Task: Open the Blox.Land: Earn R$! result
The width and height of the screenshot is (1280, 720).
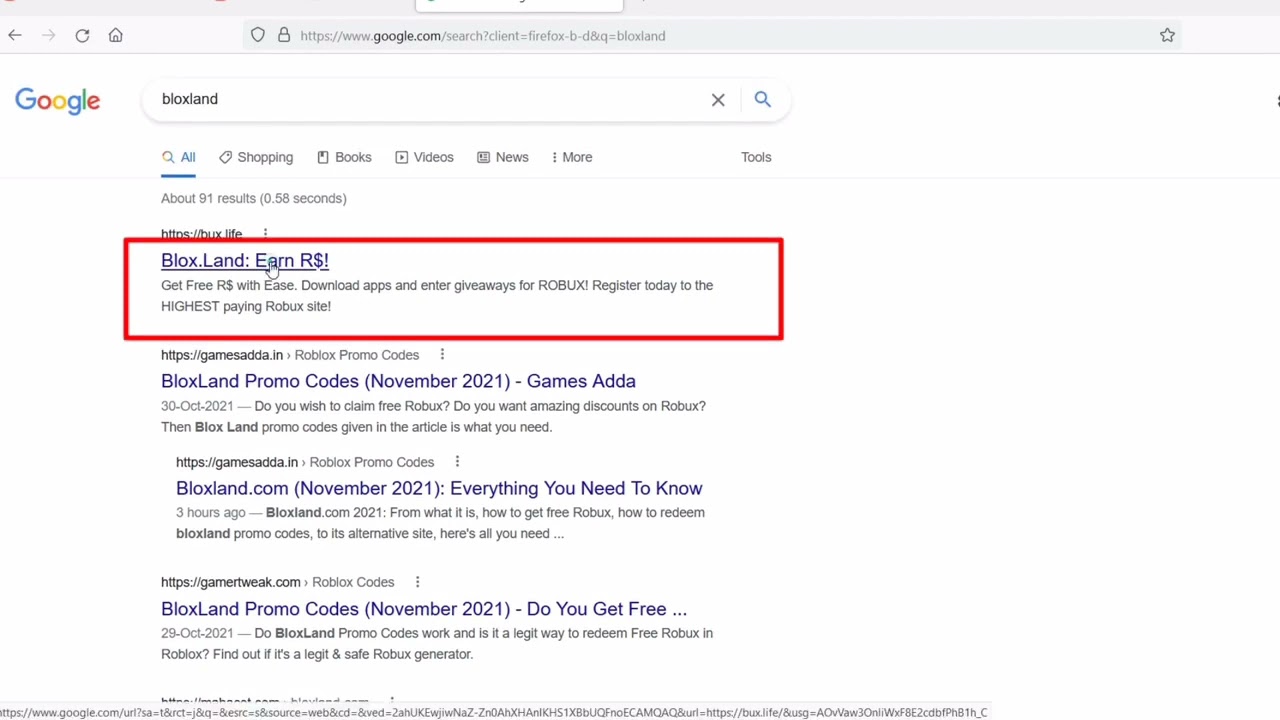Action: pyautogui.click(x=245, y=261)
